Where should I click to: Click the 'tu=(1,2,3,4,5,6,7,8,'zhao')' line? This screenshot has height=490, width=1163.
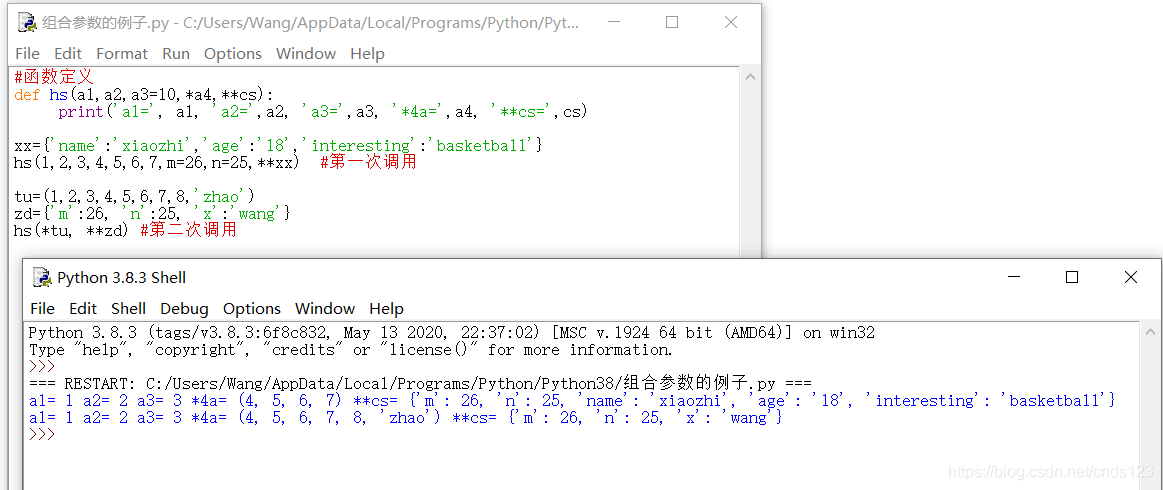click(134, 196)
